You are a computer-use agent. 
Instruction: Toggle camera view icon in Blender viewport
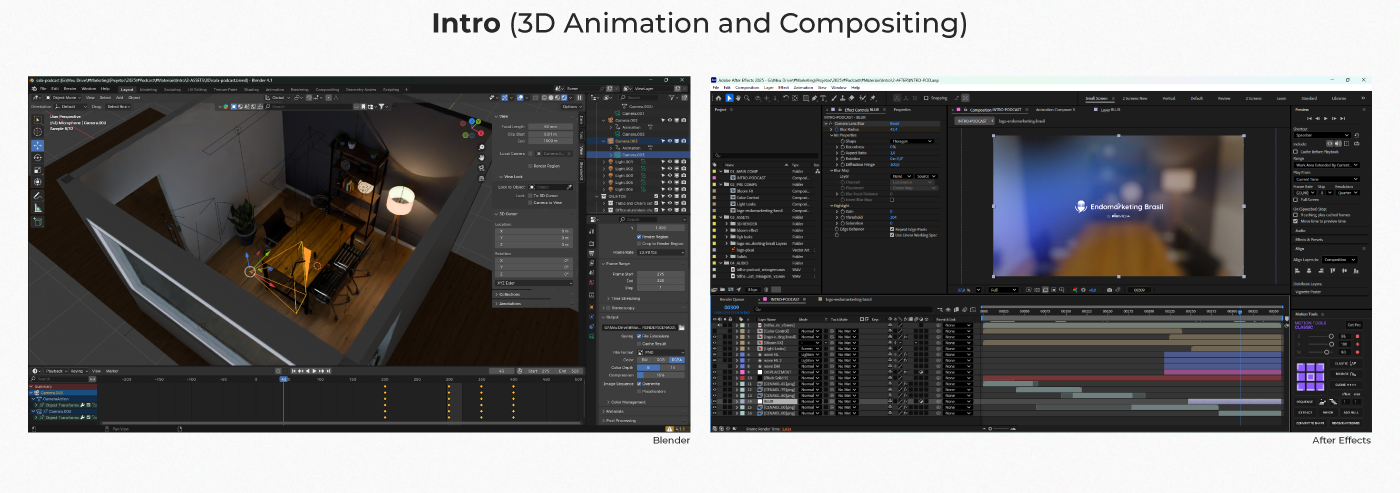click(481, 168)
